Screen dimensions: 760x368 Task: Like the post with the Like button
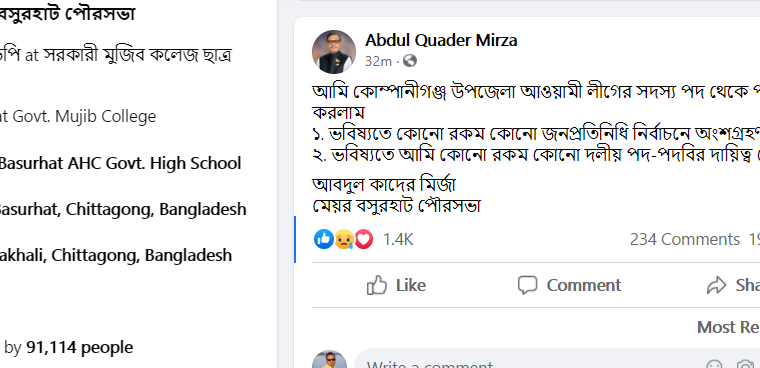pyautogui.click(x=396, y=285)
